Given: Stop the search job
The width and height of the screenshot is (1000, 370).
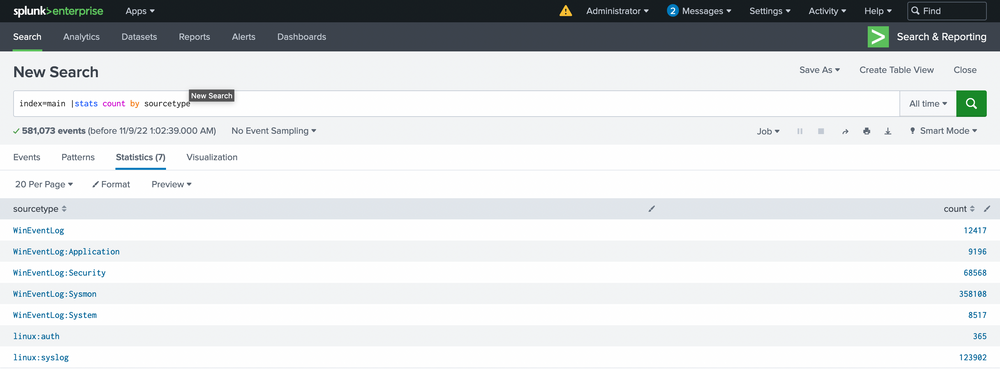Looking at the screenshot, I should (x=821, y=131).
